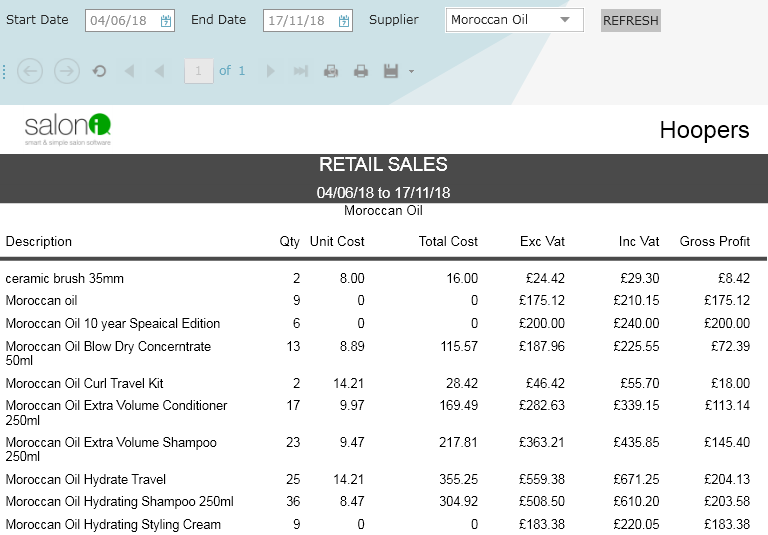Click the REFRESH button
This screenshot has width=768, height=535.
[x=630, y=21]
